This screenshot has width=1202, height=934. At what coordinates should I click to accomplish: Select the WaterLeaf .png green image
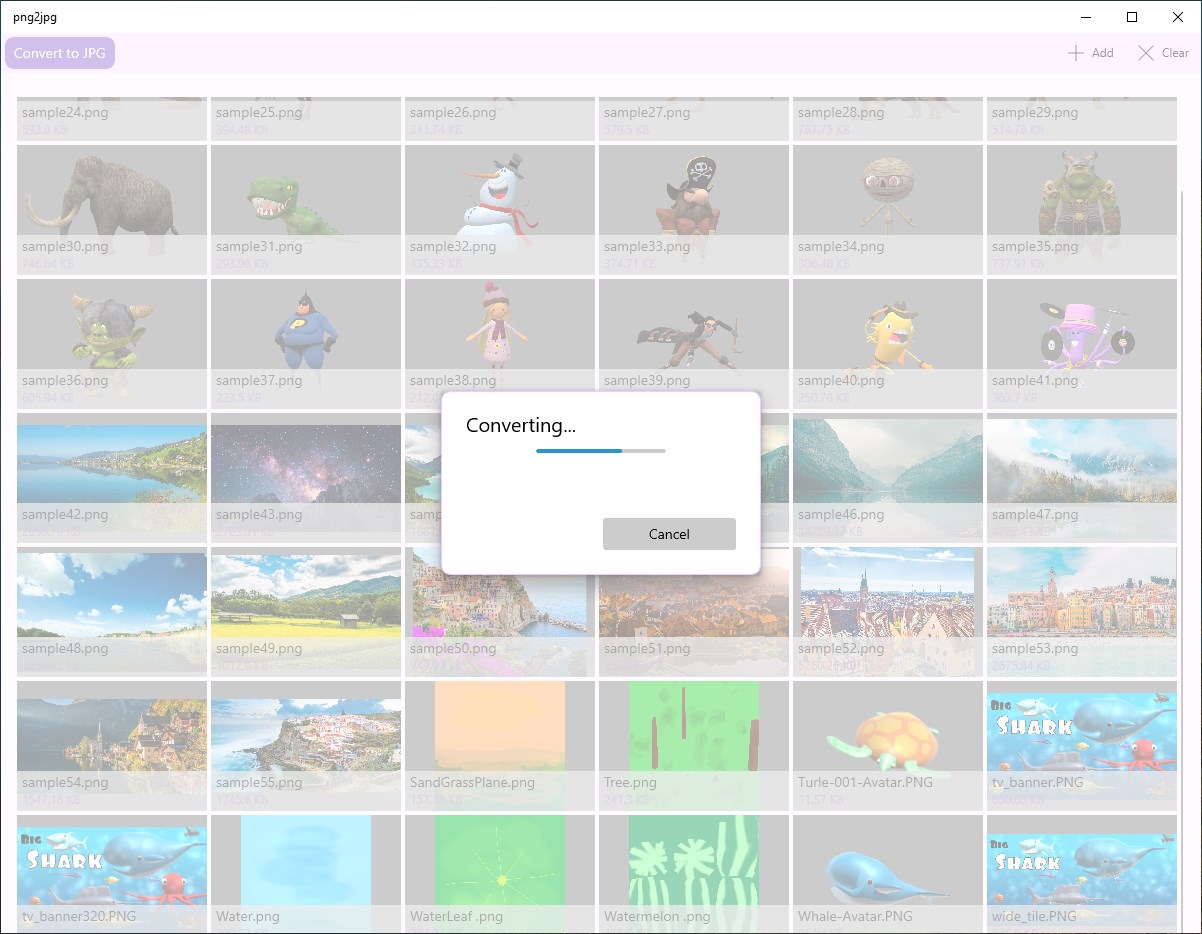coord(500,874)
